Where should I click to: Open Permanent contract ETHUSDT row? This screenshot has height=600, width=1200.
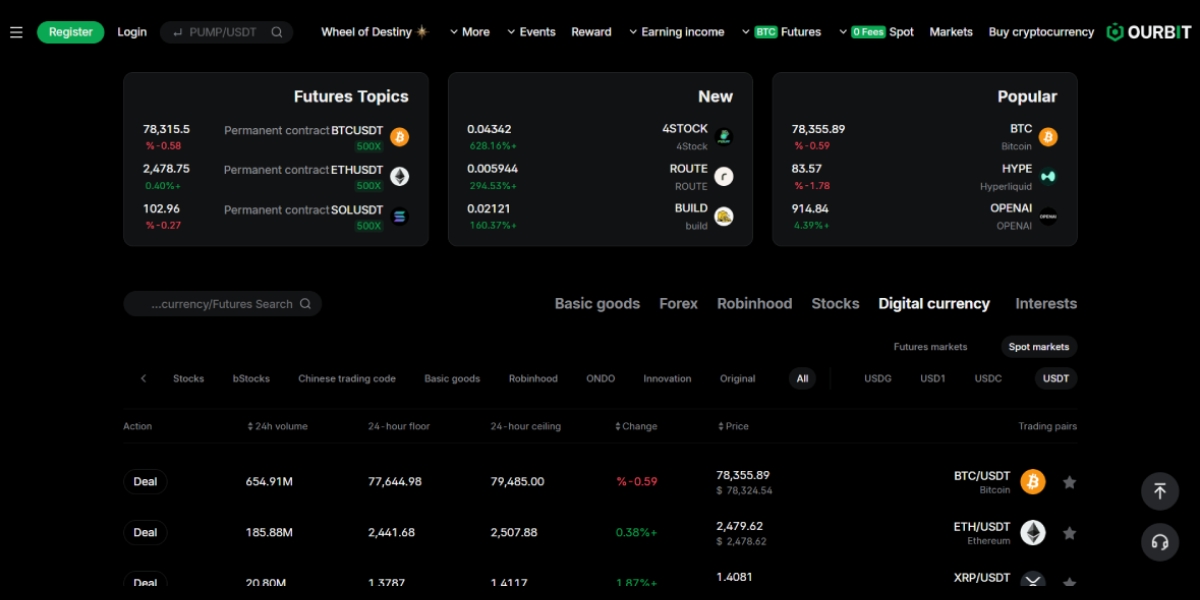[x=276, y=177]
